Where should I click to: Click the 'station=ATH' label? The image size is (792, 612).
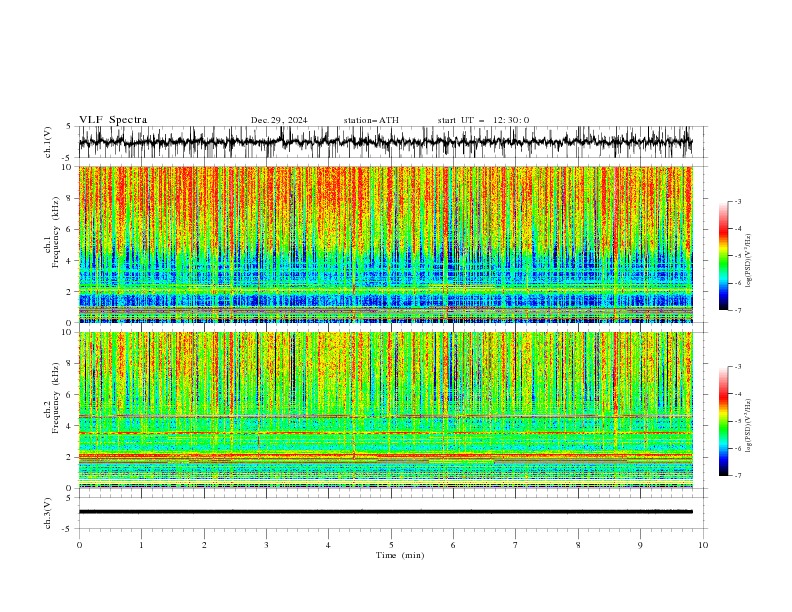tap(371, 120)
